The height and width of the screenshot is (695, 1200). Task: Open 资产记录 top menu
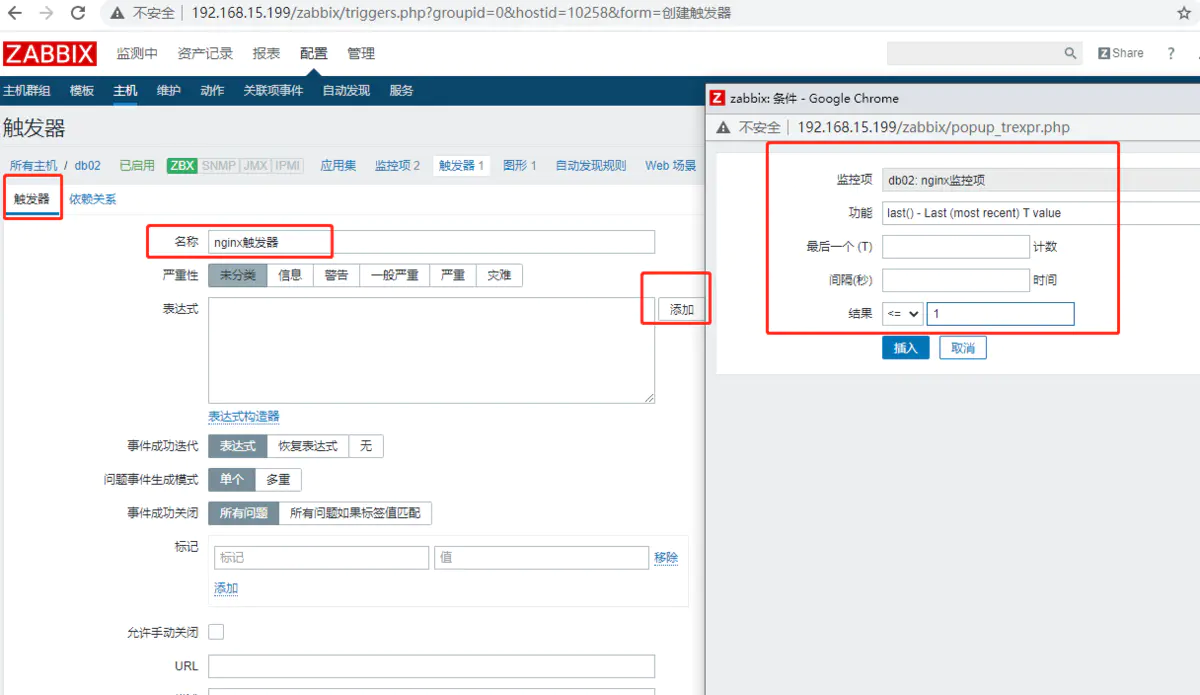pyautogui.click(x=205, y=53)
